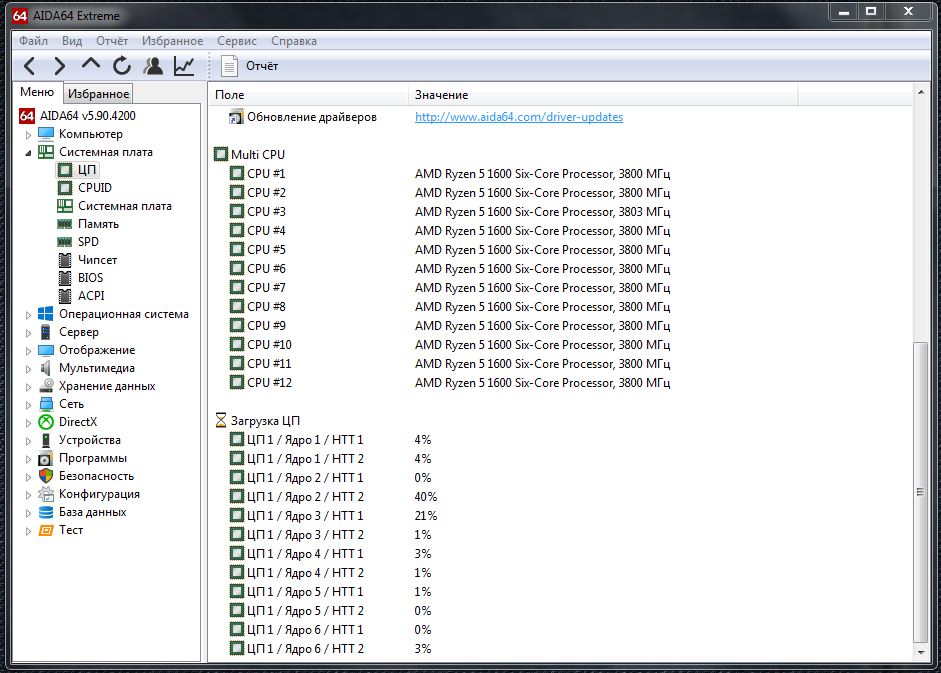Open the Файл menu
This screenshot has height=673, width=941.
pos(33,41)
